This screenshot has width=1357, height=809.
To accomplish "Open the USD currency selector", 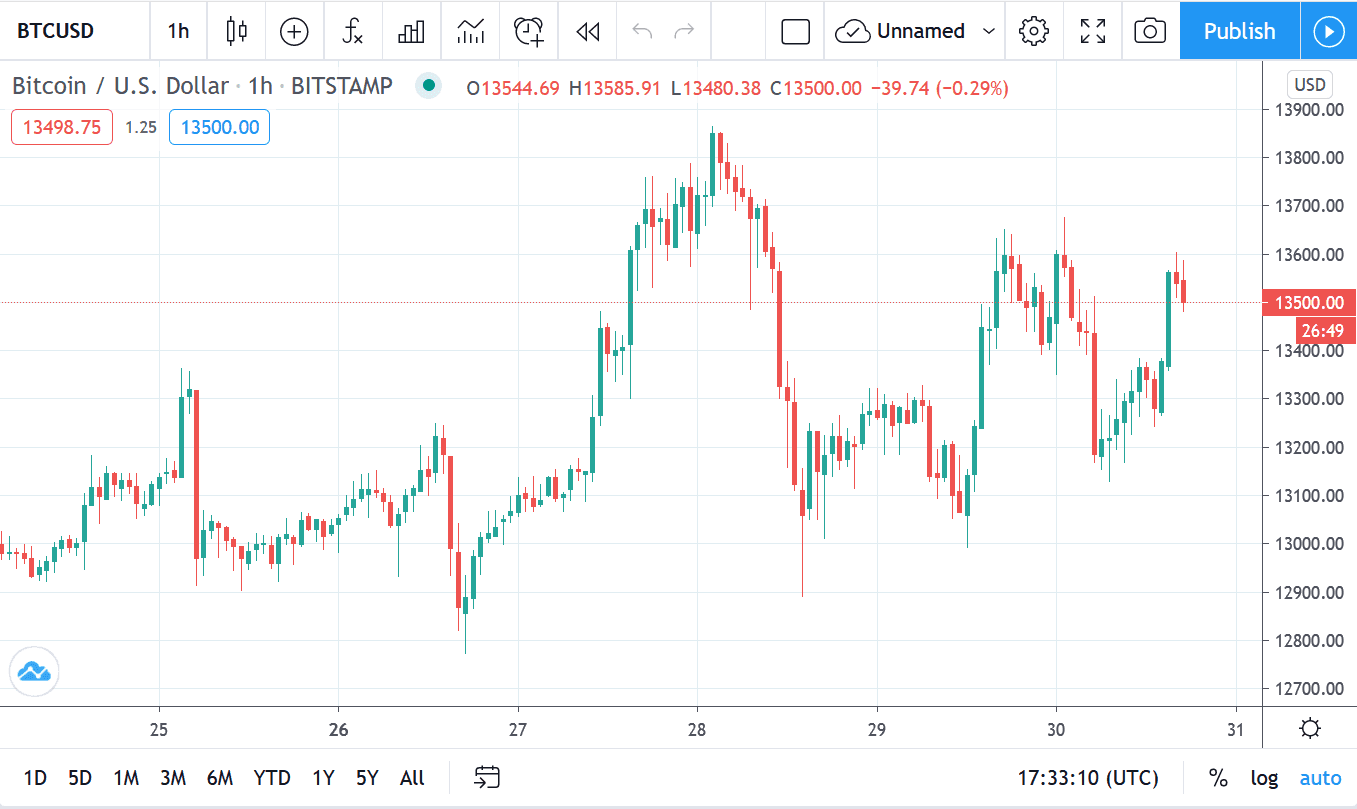I will (1309, 84).
